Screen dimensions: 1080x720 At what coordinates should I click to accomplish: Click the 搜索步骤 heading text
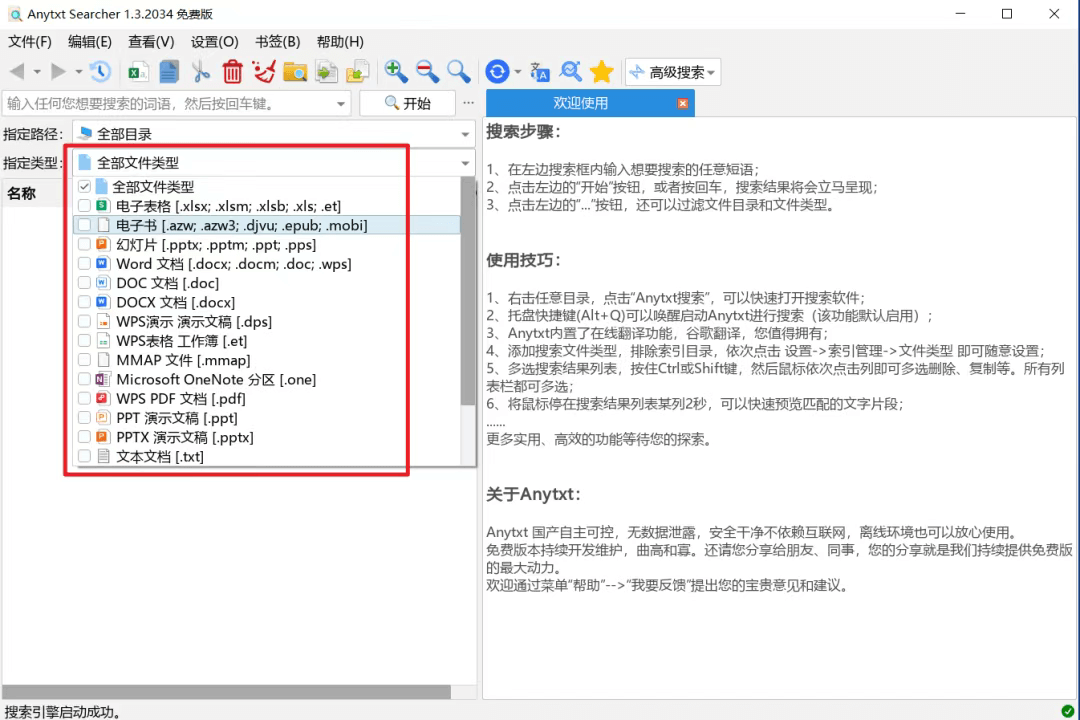[523, 132]
